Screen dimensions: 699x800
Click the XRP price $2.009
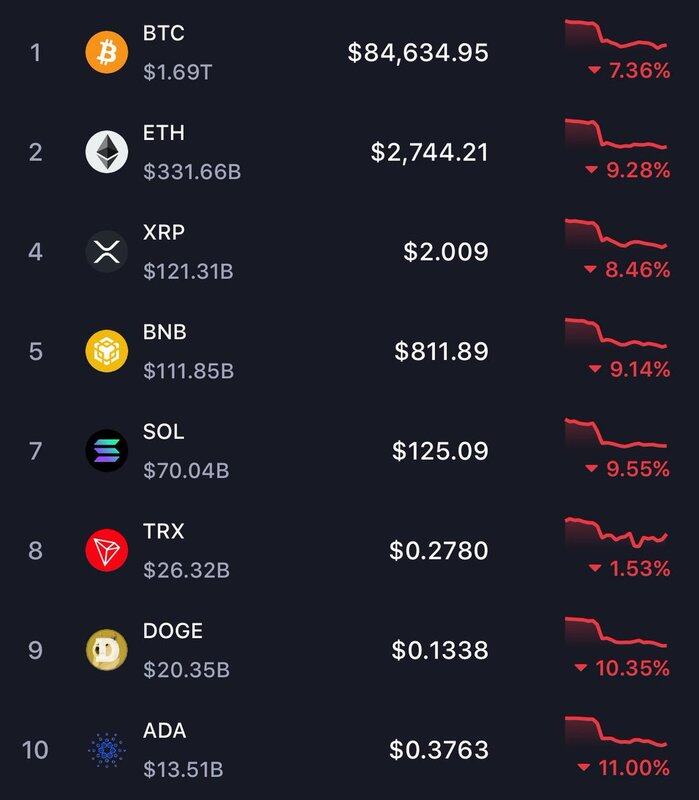pos(446,252)
